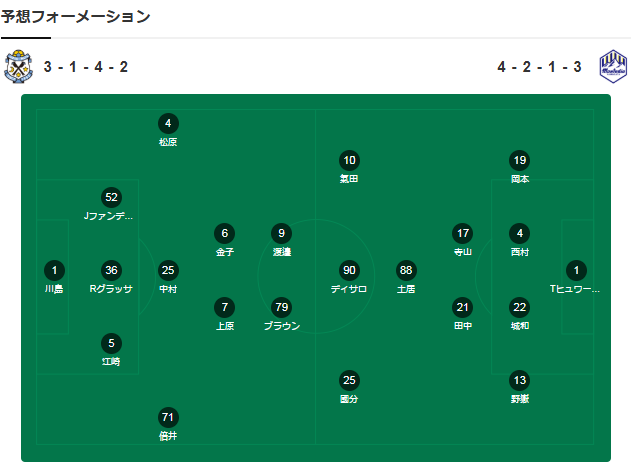
Task: Select player number 90 ディサロ circle
Action: point(349,270)
